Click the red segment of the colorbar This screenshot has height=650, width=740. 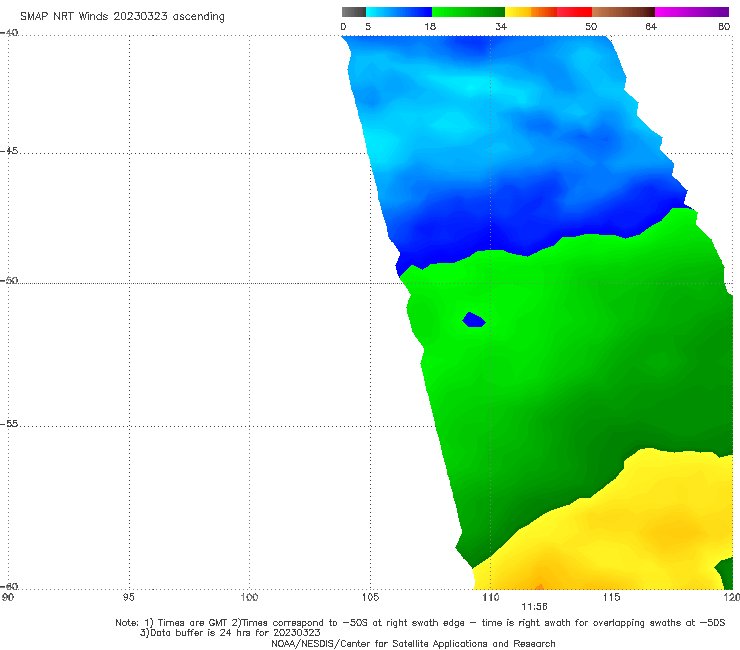[574, 12]
